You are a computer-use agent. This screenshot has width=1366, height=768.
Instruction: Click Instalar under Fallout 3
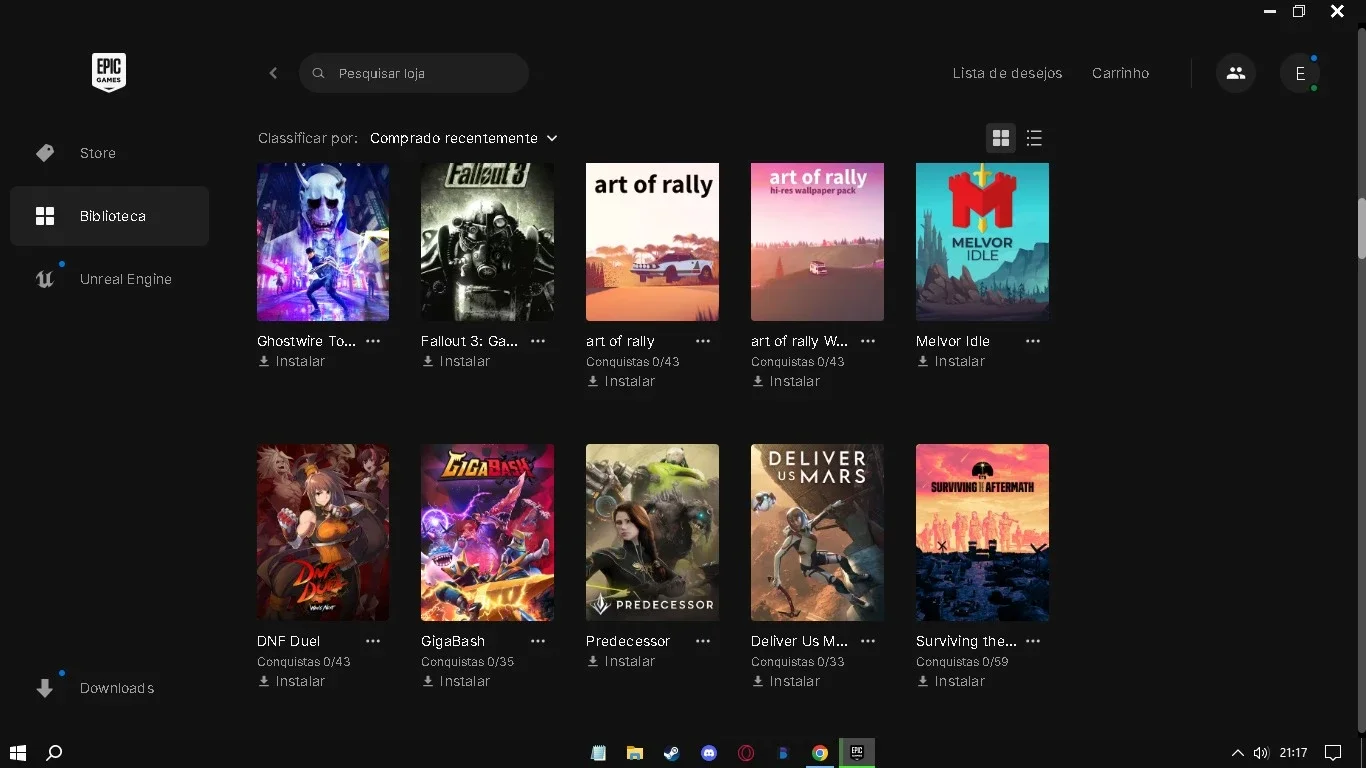456,361
